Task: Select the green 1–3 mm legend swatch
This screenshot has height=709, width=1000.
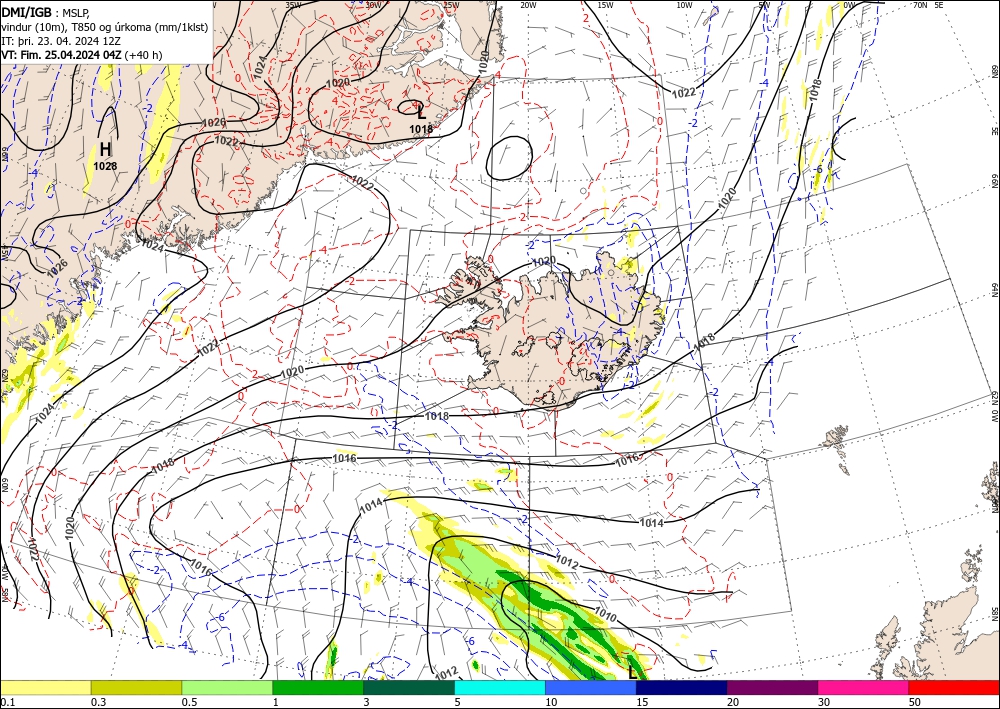Action: pos(318,687)
